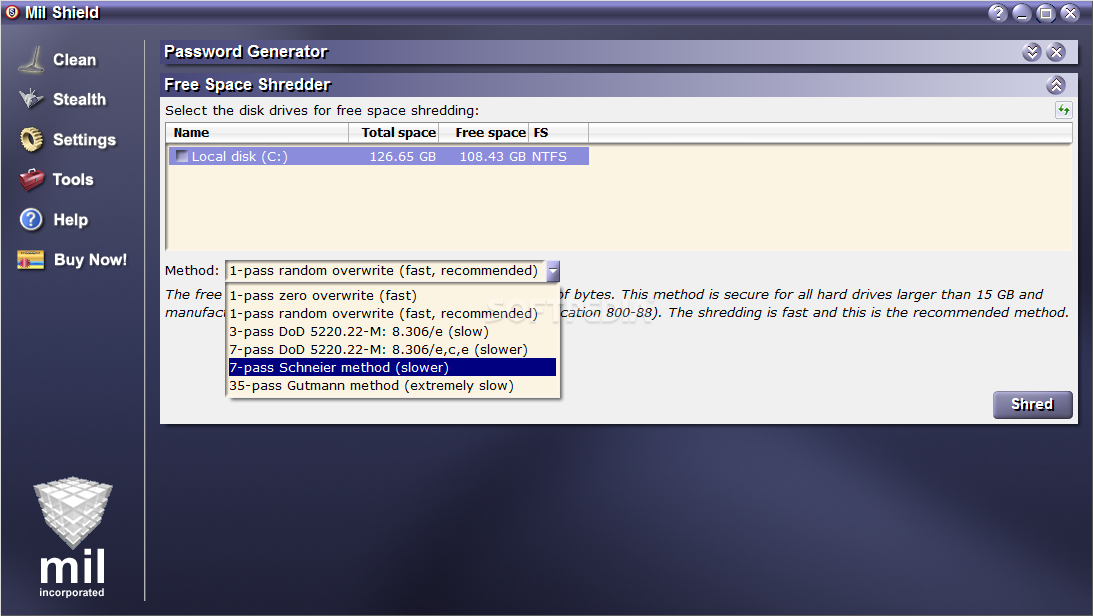The image size is (1093, 616).
Task: Open the Clean section broom icon
Action: point(31,60)
